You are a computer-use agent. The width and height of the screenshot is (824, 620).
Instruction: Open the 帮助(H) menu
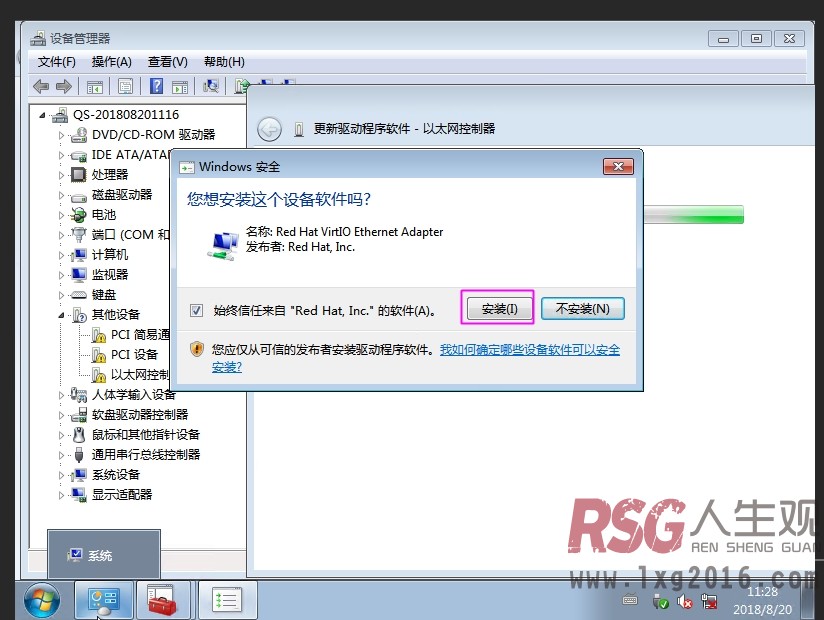click(x=224, y=62)
